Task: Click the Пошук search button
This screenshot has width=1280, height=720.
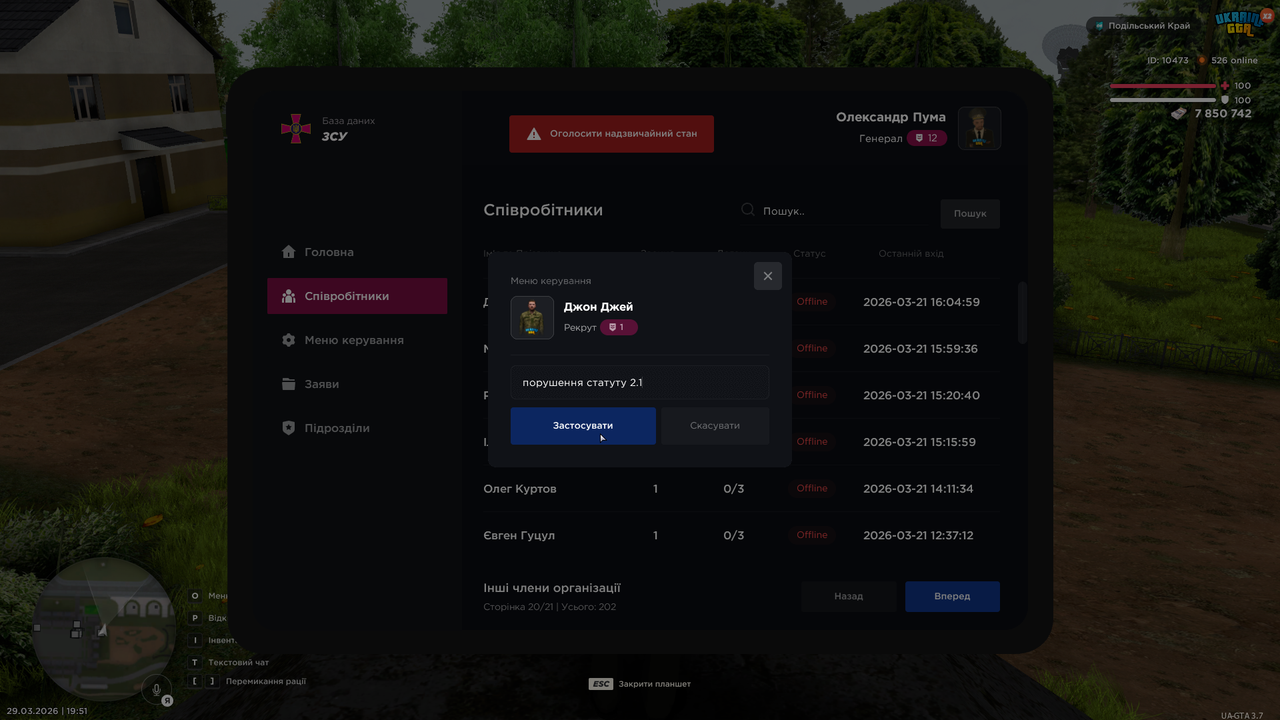Action: (970, 213)
